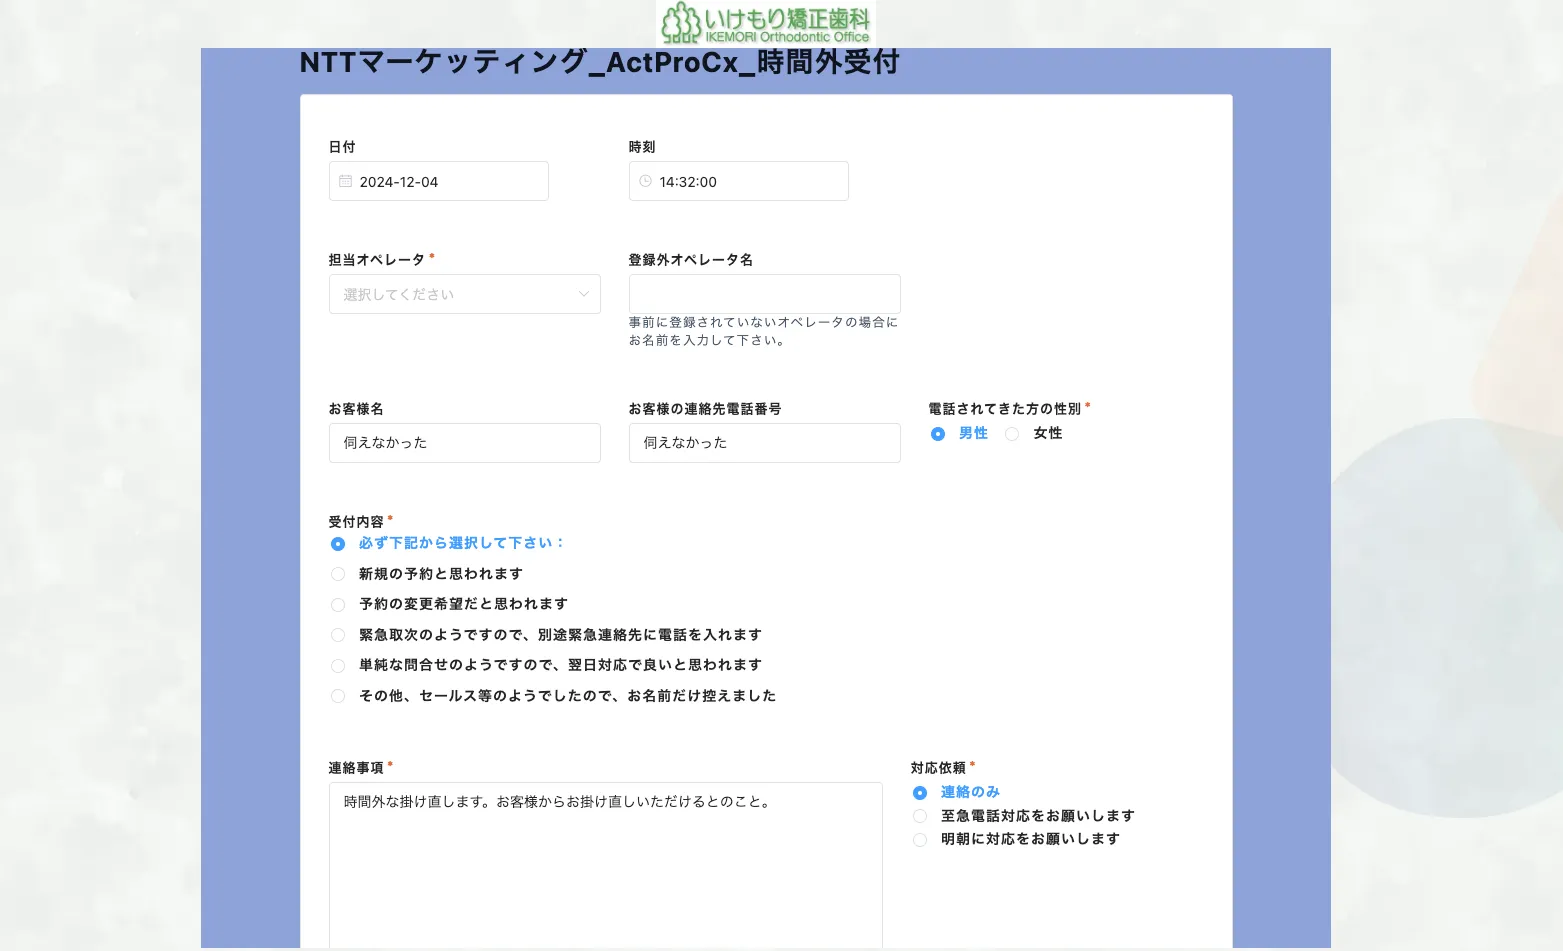
Task: Click the 担当オペレータ field label
Action: [x=377, y=260]
